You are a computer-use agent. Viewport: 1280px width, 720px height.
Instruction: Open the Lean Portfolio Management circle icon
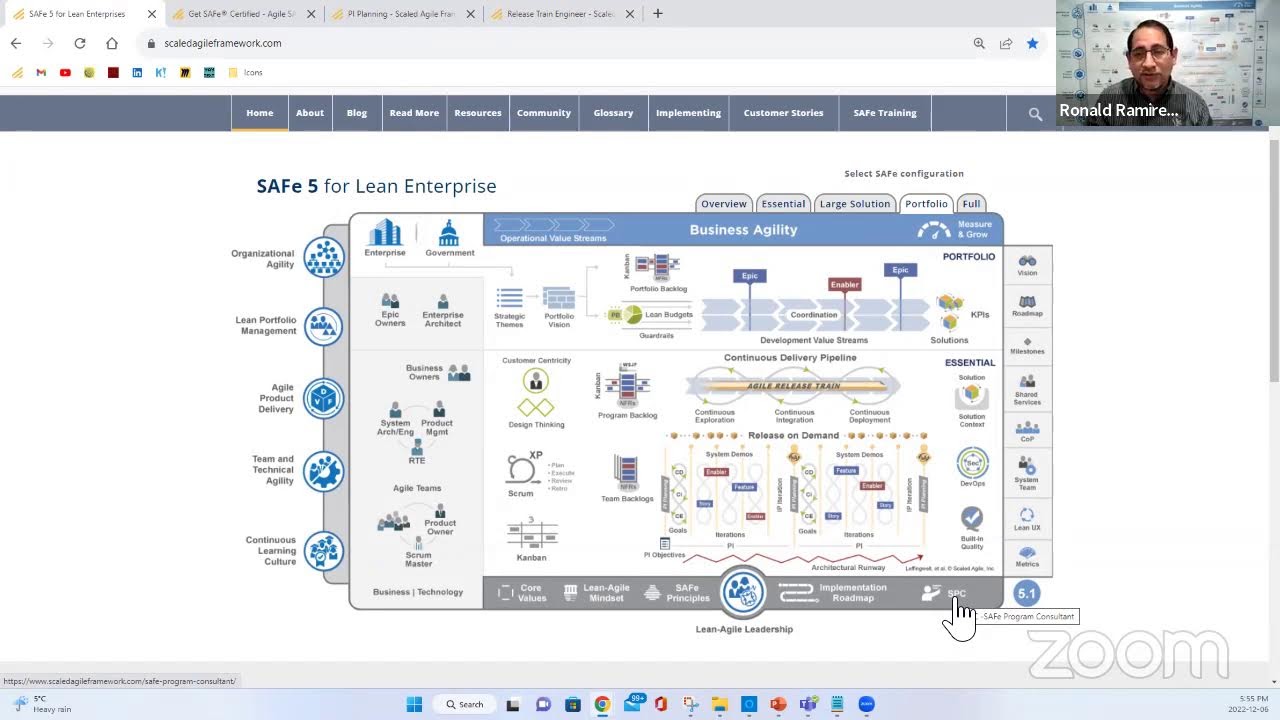pyautogui.click(x=323, y=326)
